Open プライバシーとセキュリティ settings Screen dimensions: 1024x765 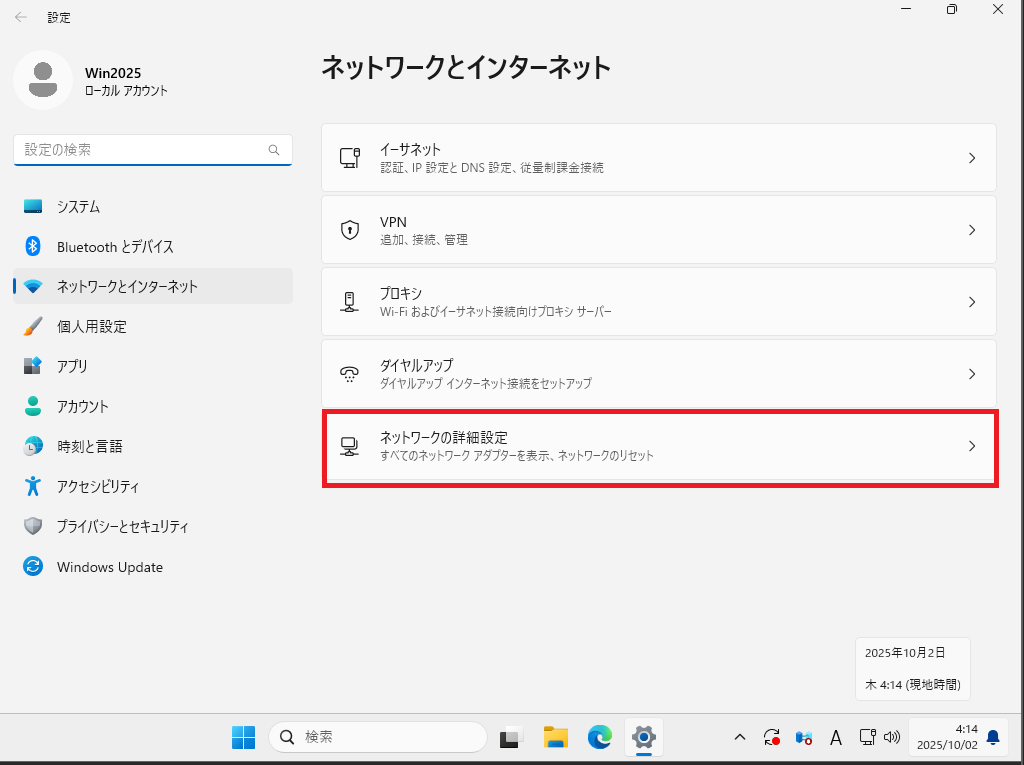coord(122,527)
